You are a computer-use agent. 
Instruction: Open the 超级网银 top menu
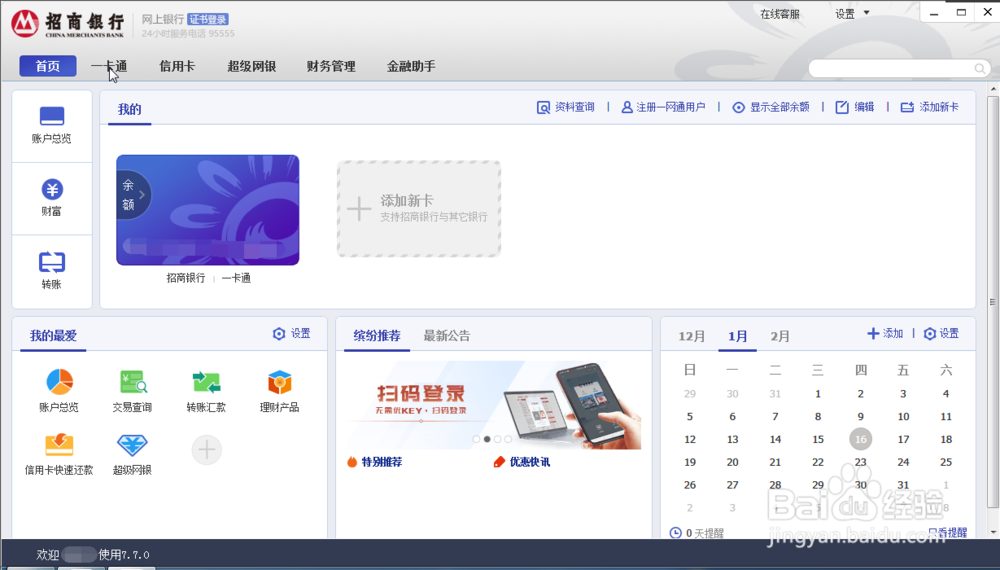click(252, 66)
